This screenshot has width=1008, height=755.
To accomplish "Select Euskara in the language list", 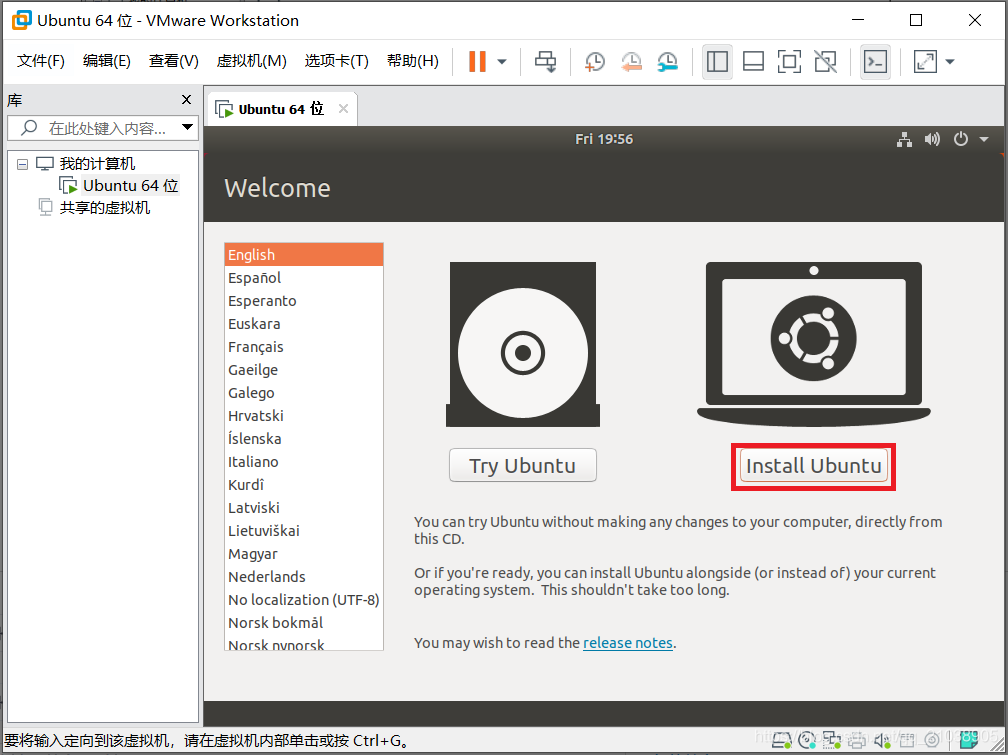I will click(x=303, y=324).
